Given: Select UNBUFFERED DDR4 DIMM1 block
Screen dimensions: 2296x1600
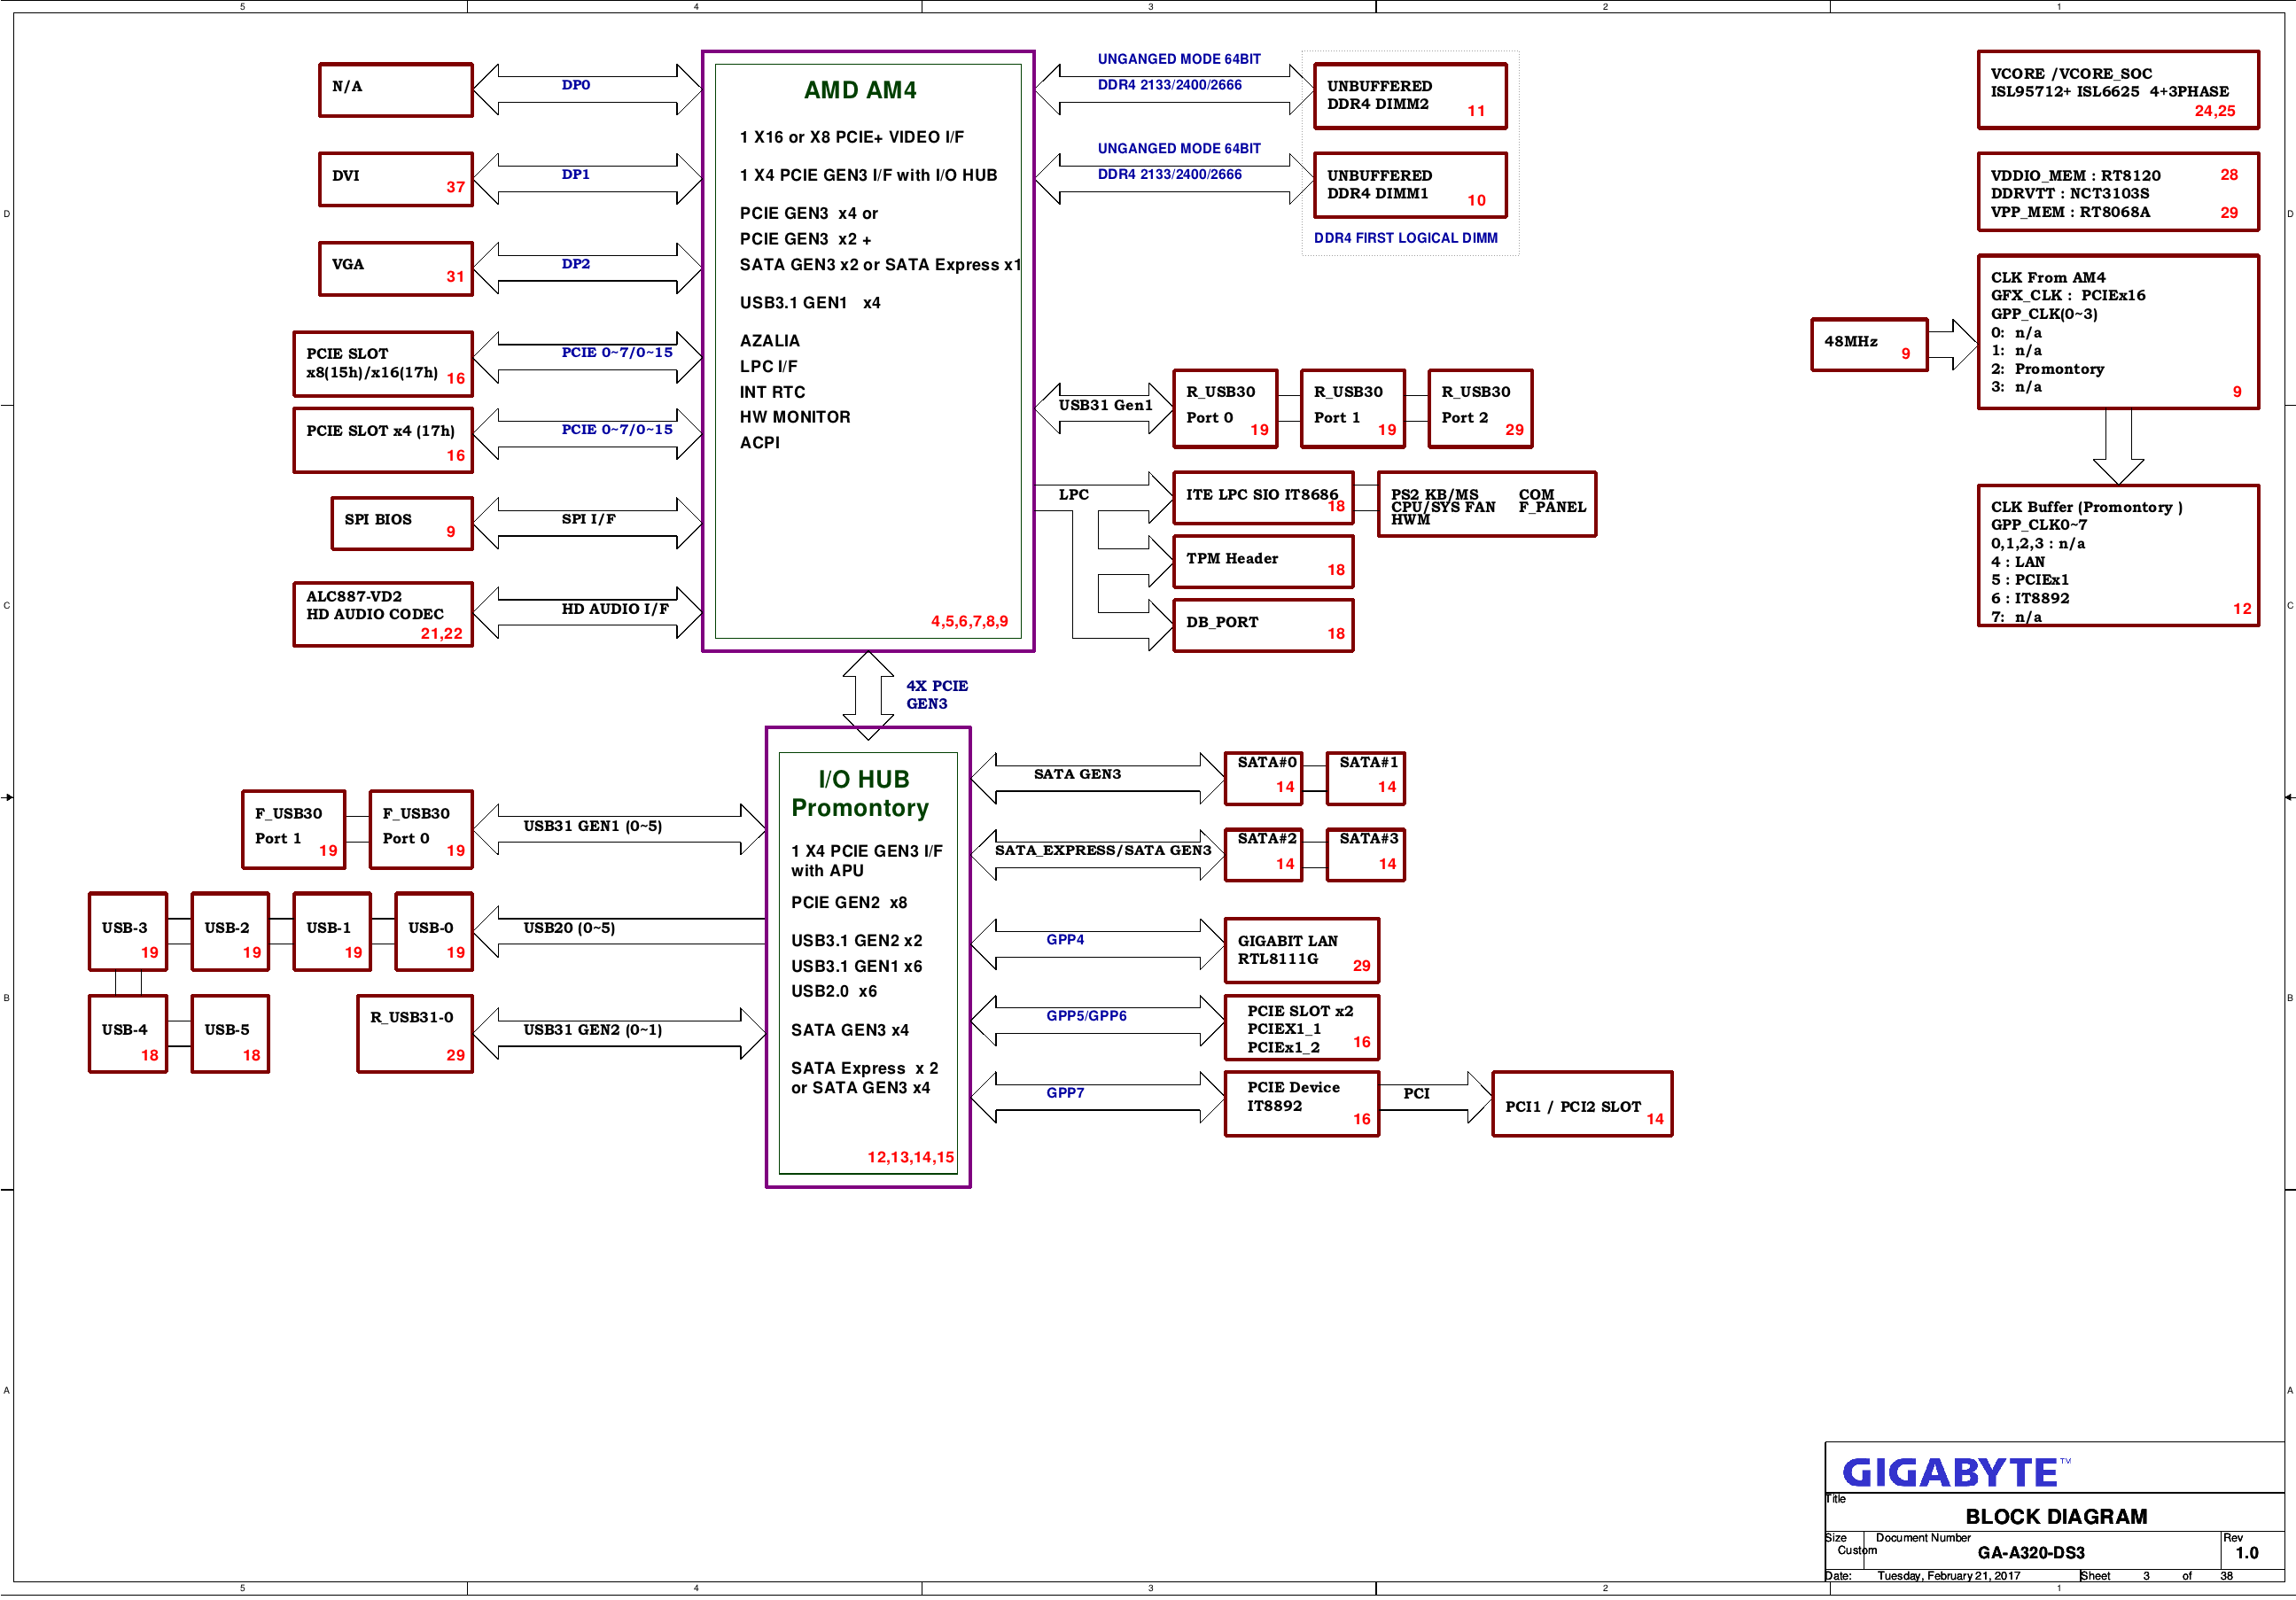Looking at the screenshot, I should 1410,185.
